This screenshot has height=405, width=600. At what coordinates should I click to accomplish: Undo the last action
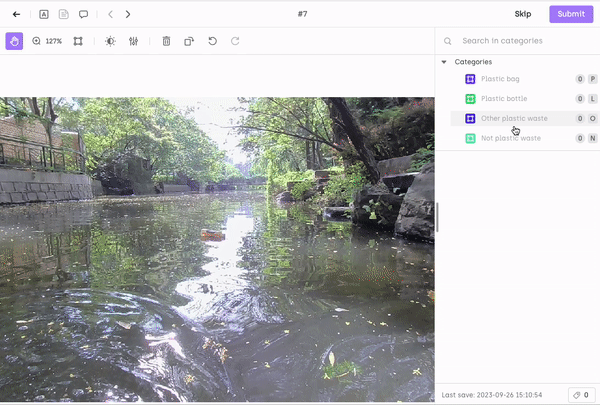point(212,41)
